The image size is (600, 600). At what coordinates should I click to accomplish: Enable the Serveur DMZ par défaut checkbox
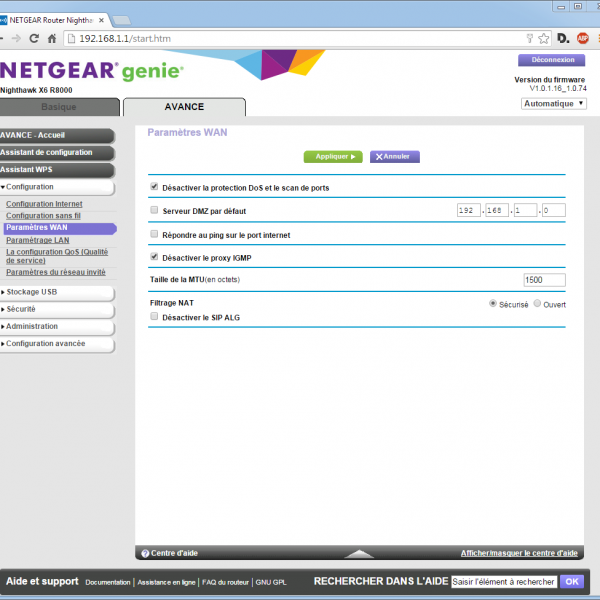point(154,211)
